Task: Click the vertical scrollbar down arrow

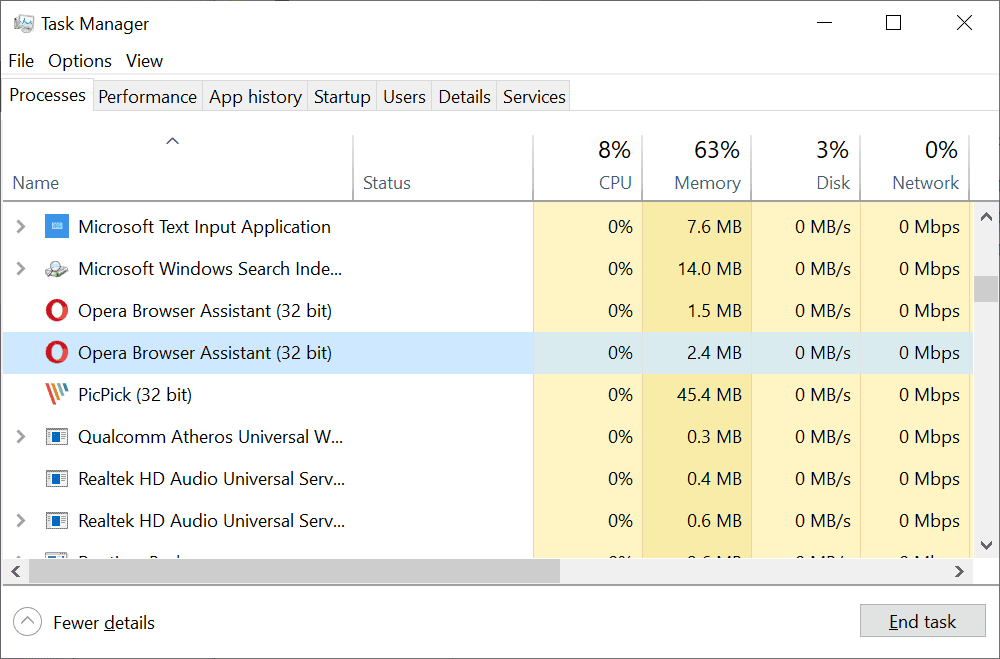Action: click(985, 545)
